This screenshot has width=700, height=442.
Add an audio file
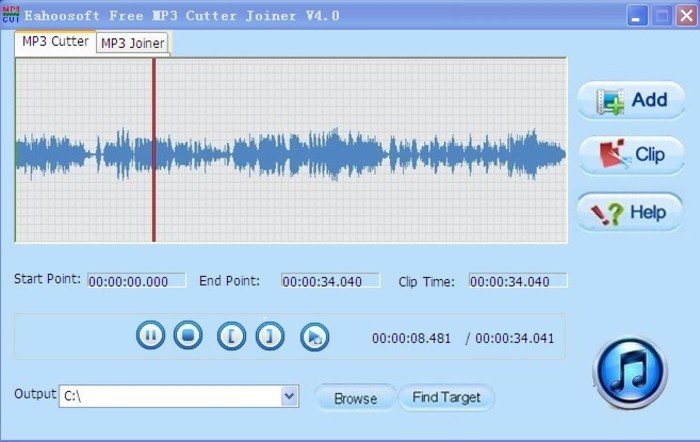[x=631, y=100]
